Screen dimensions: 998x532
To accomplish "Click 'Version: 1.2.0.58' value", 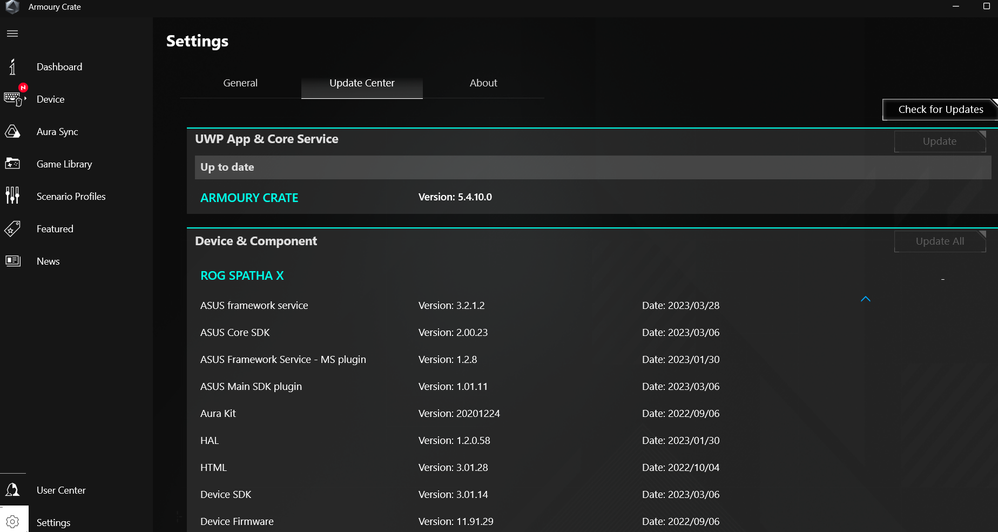I will pyautogui.click(x=454, y=440).
